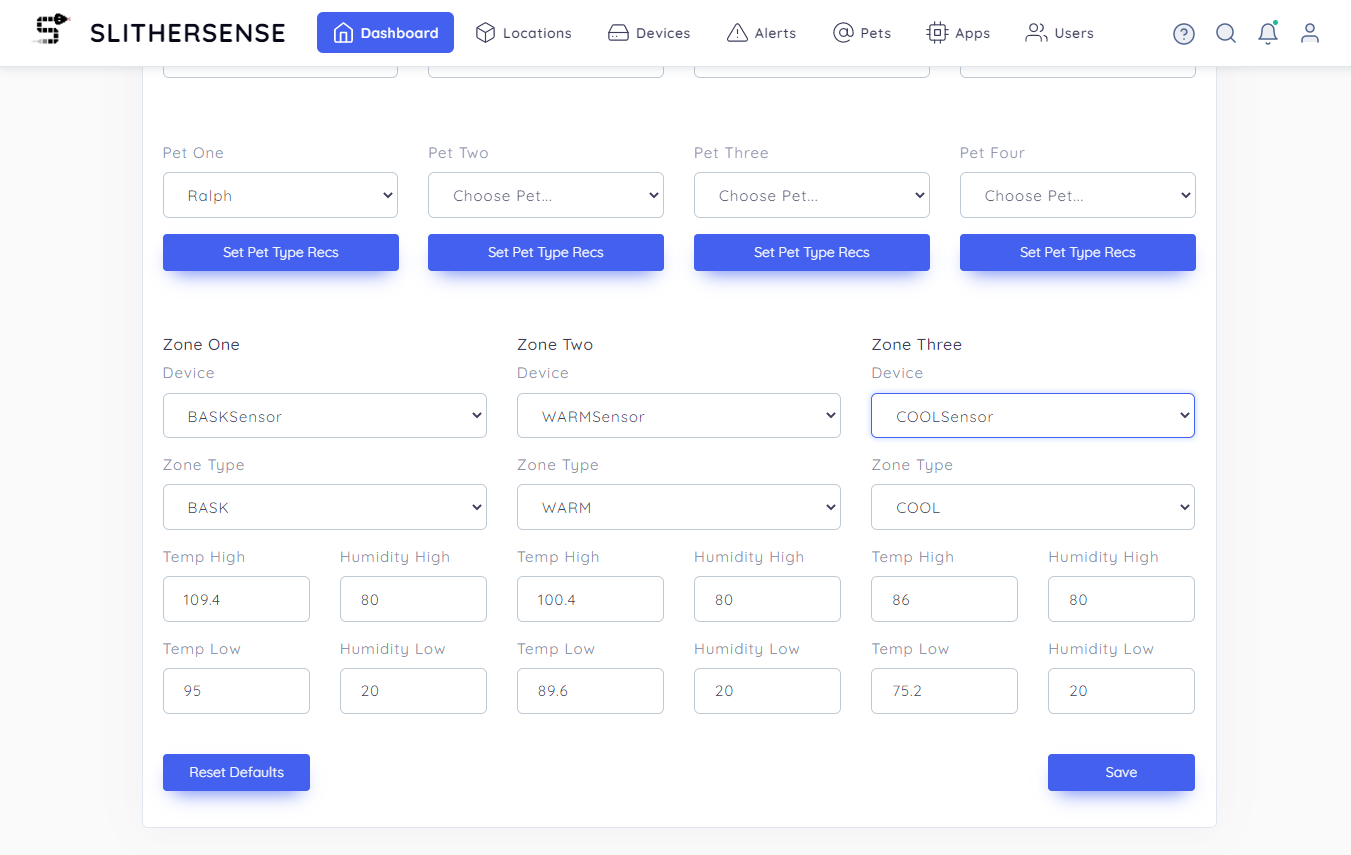Open Zone One Zone Type BASK dropdown
This screenshot has height=855, width=1351.
(x=325, y=507)
